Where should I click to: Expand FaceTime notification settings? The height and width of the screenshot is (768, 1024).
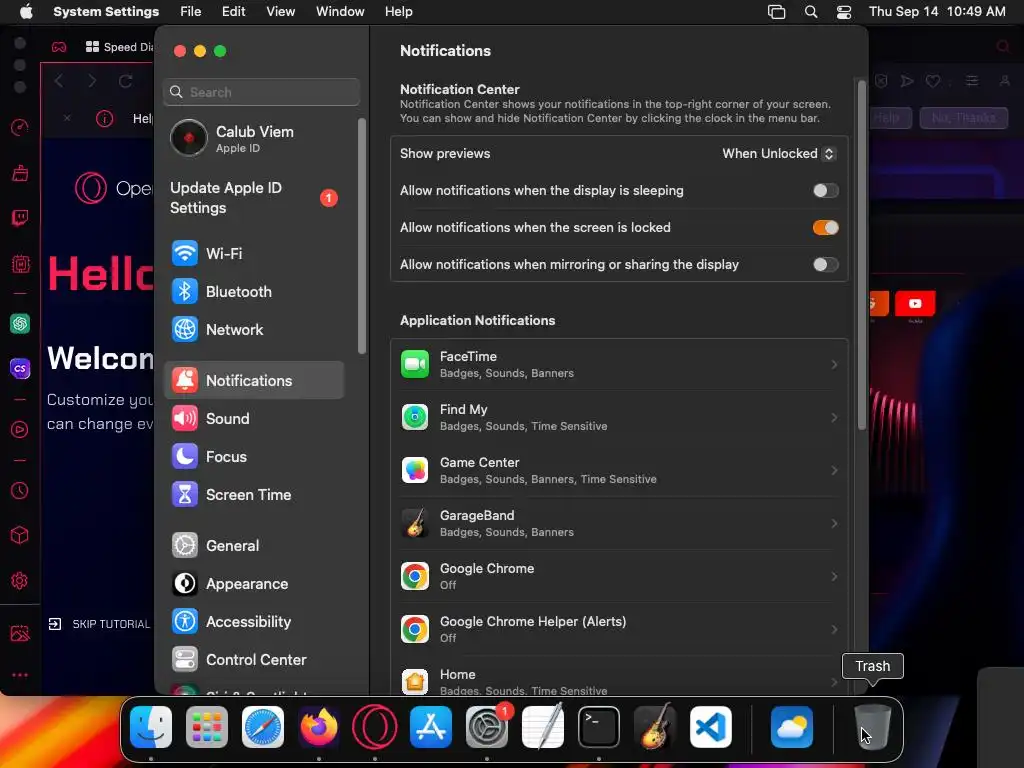point(618,364)
